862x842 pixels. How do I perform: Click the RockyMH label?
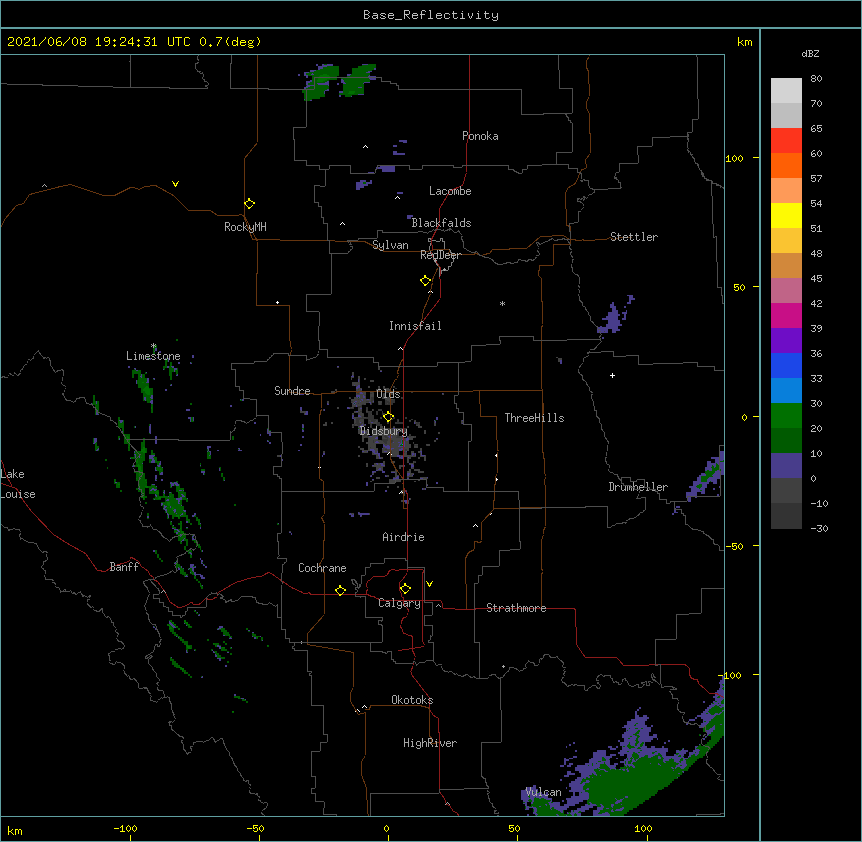coord(245,227)
